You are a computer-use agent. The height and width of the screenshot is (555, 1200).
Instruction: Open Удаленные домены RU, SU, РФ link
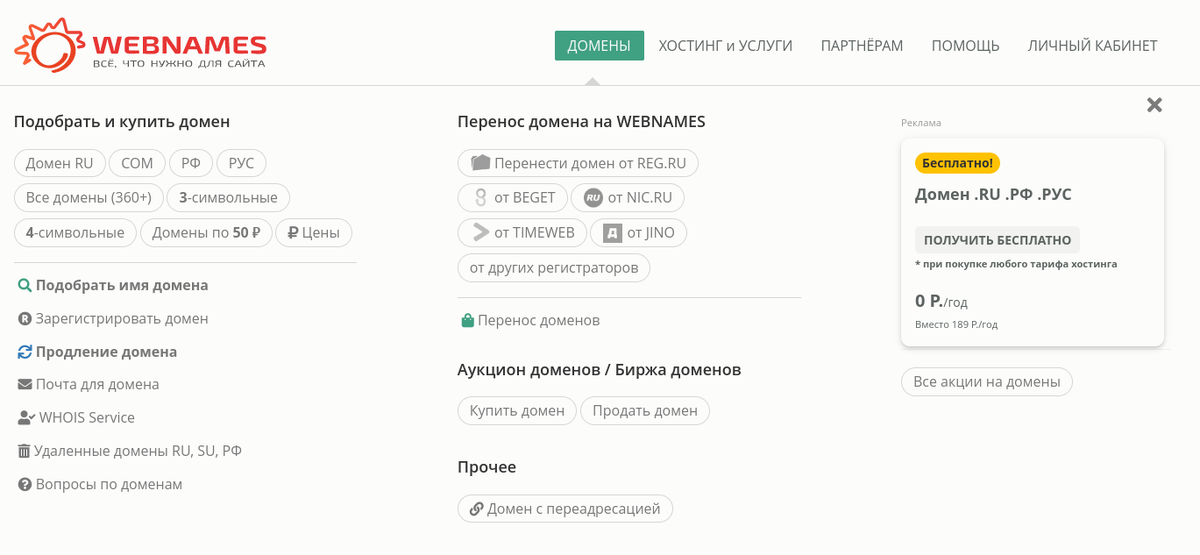[138, 451]
